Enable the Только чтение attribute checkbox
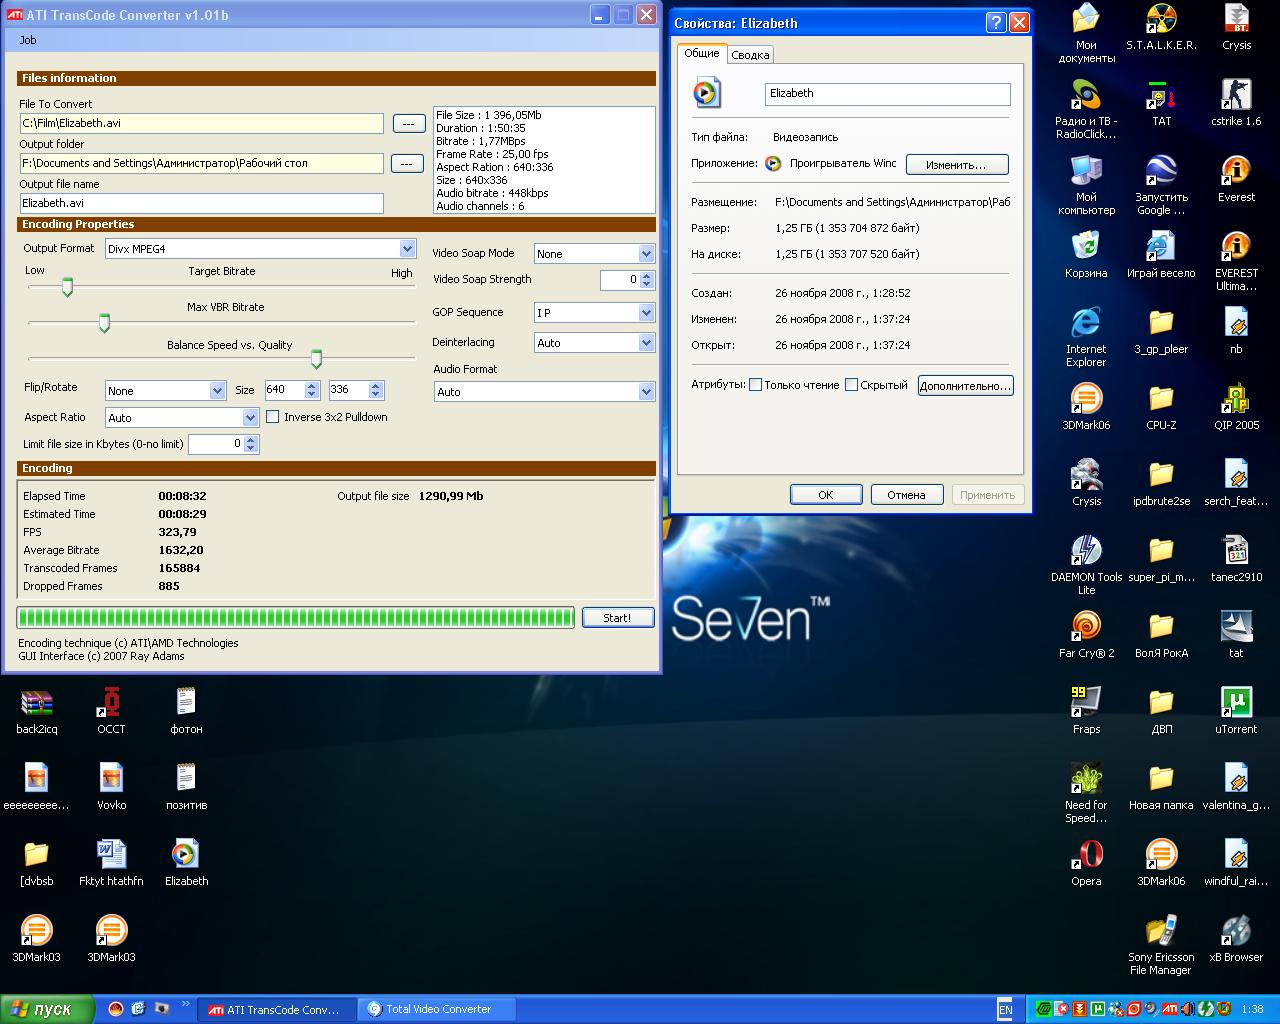Image resolution: width=1280 pixels, height=1024 pixels. 755,385
